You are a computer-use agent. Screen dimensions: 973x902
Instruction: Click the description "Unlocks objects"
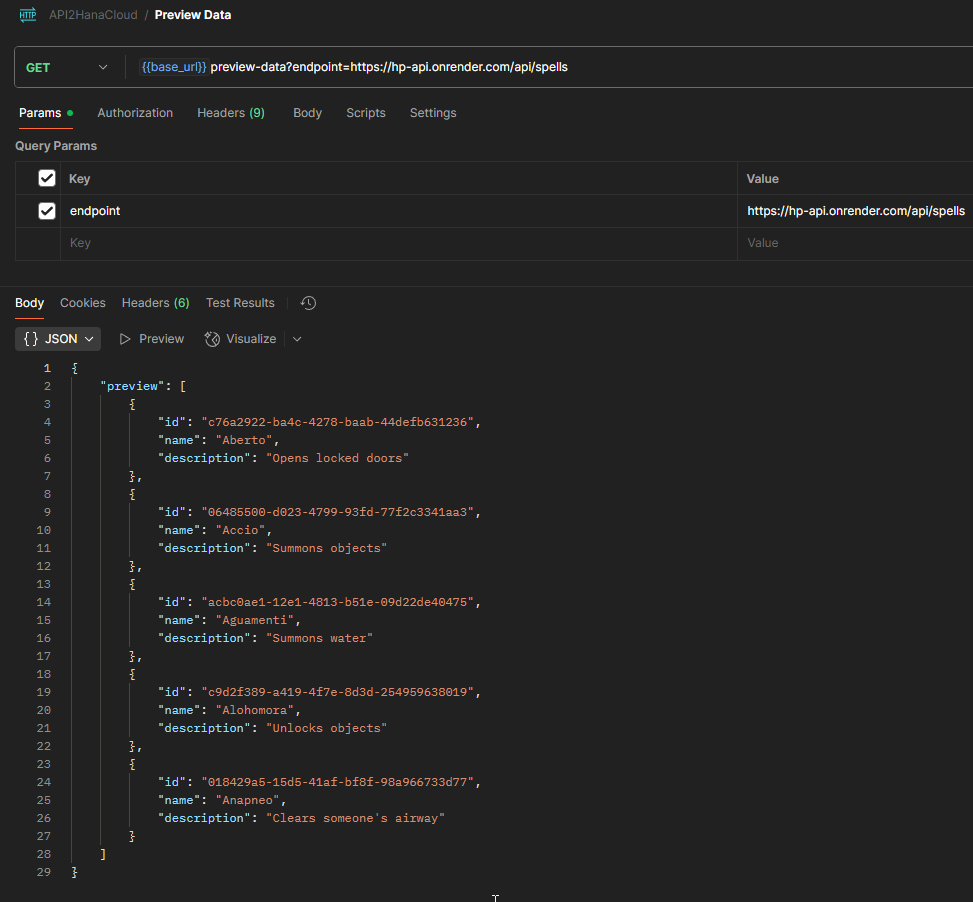point(326,728)
